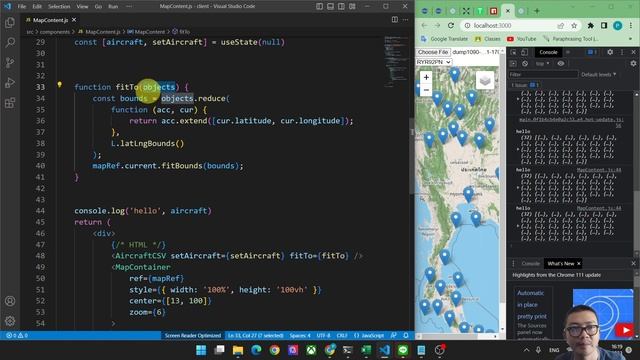Toggle the secondary side bar layout icon
The width and height of the screenshot is (640, 360).
pyautogui.click(x=341, y=7)
